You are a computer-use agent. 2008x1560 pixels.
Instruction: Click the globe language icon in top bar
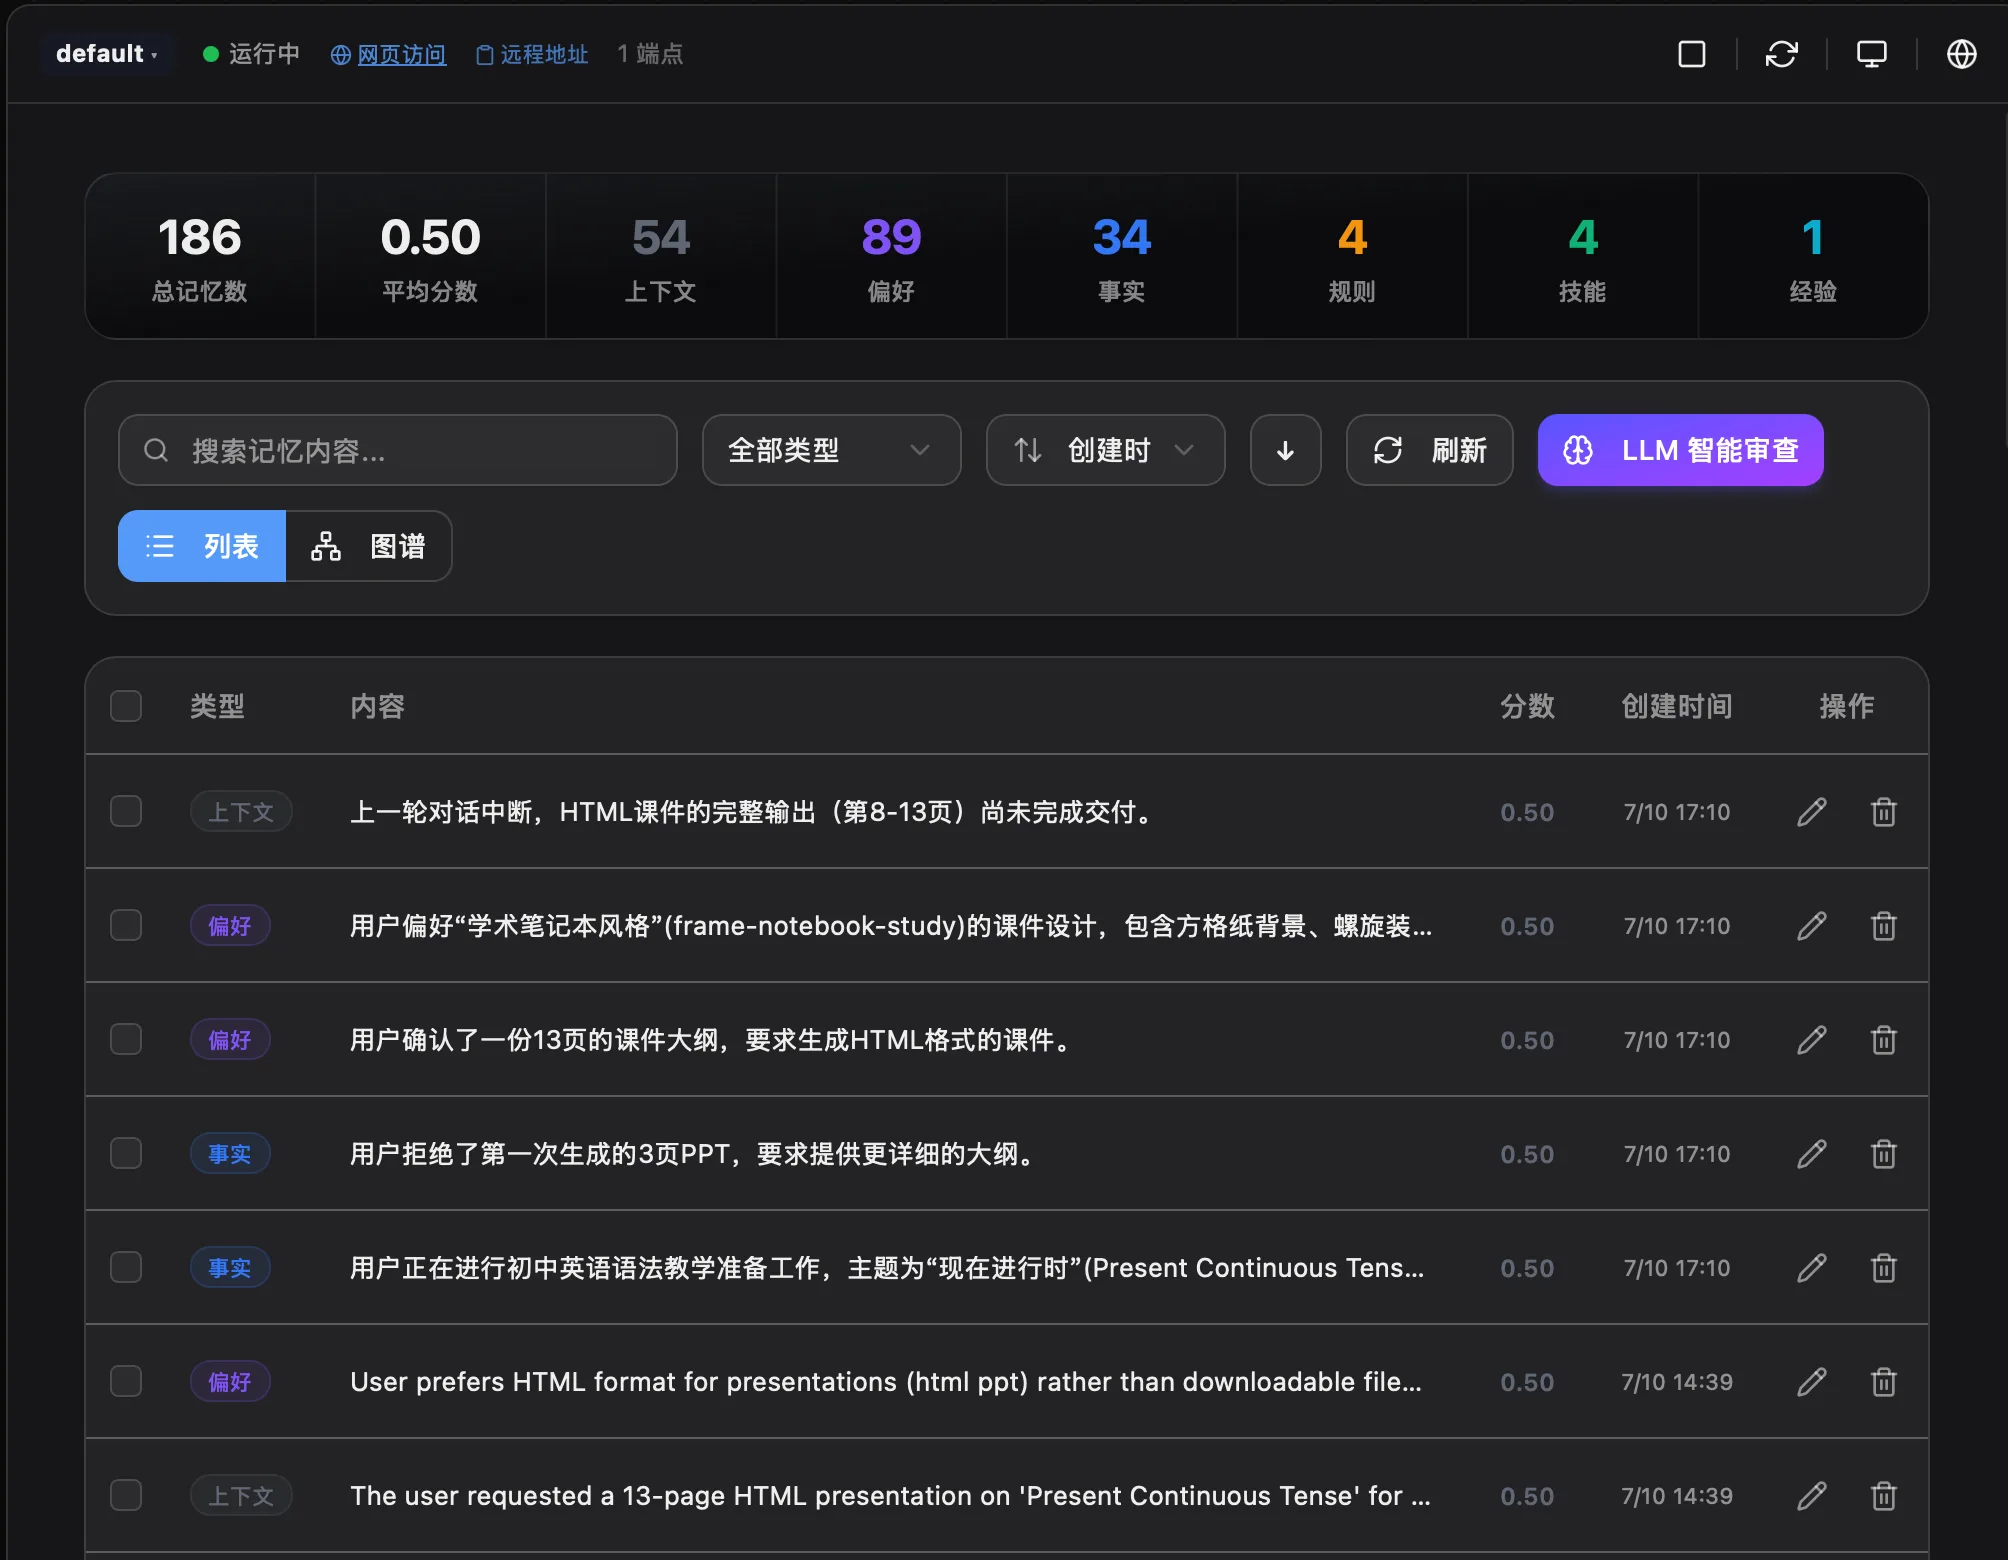[x=1961, y=54]
